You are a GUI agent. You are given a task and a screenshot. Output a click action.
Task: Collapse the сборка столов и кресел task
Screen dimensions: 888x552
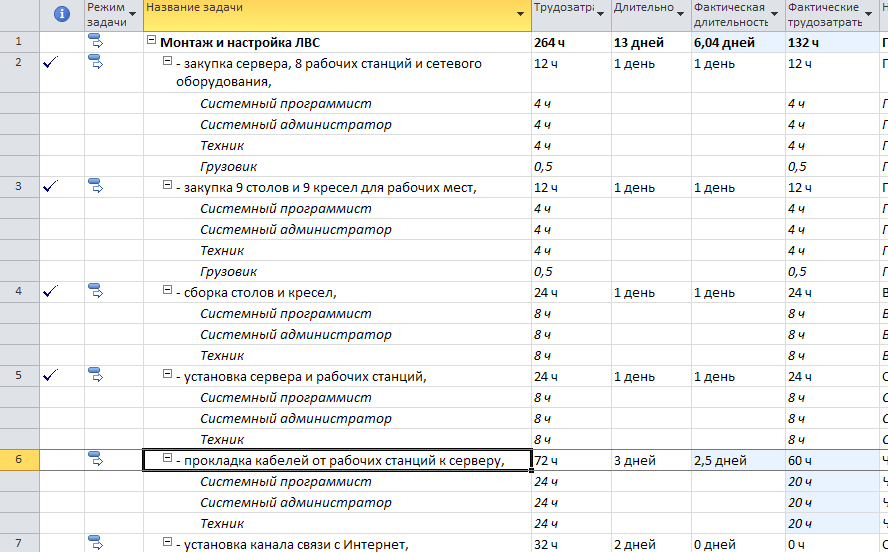coord(167,289)
